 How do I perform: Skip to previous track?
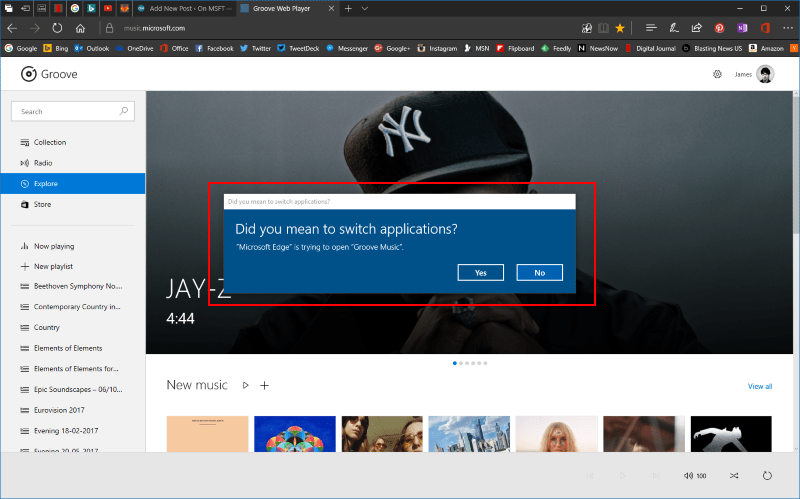coord(590,476)
